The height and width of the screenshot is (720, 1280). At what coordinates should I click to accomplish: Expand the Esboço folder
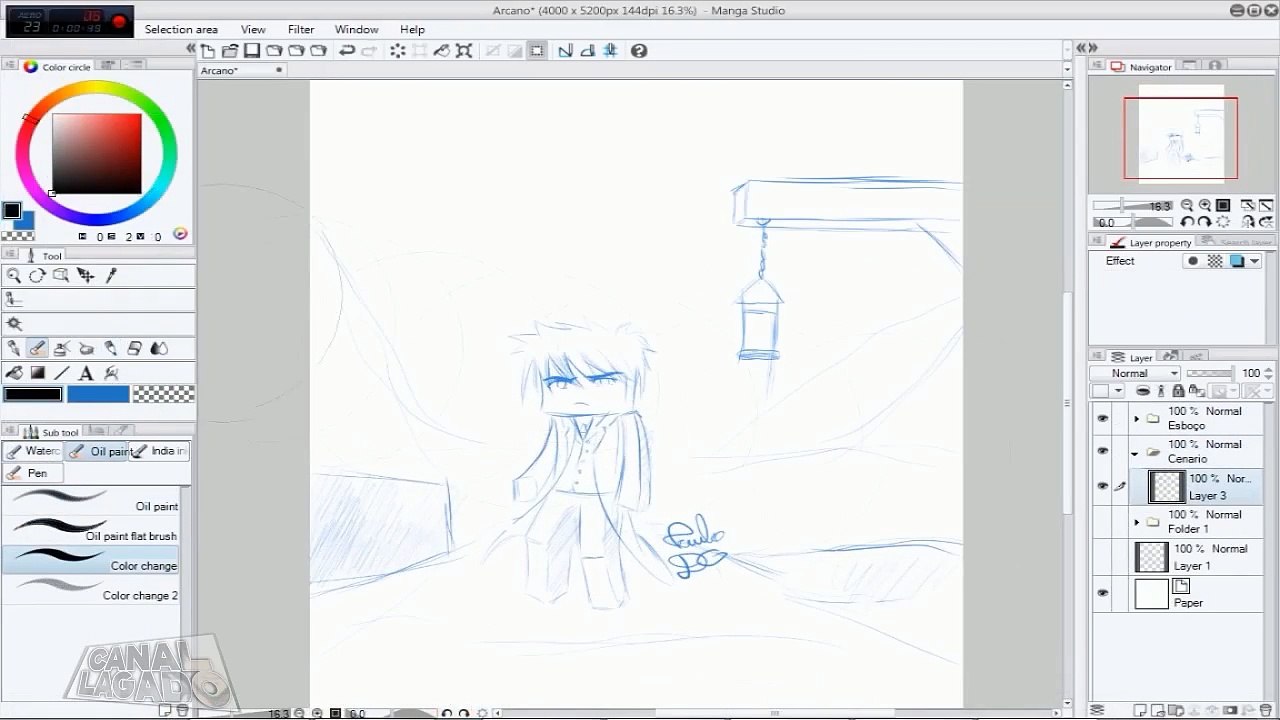[1137, 419]
